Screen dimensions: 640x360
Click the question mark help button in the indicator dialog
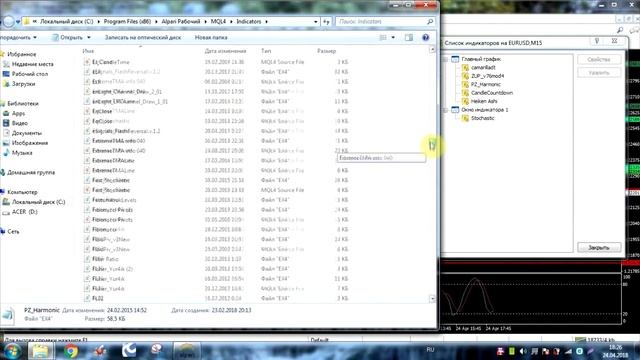point(597,41)
